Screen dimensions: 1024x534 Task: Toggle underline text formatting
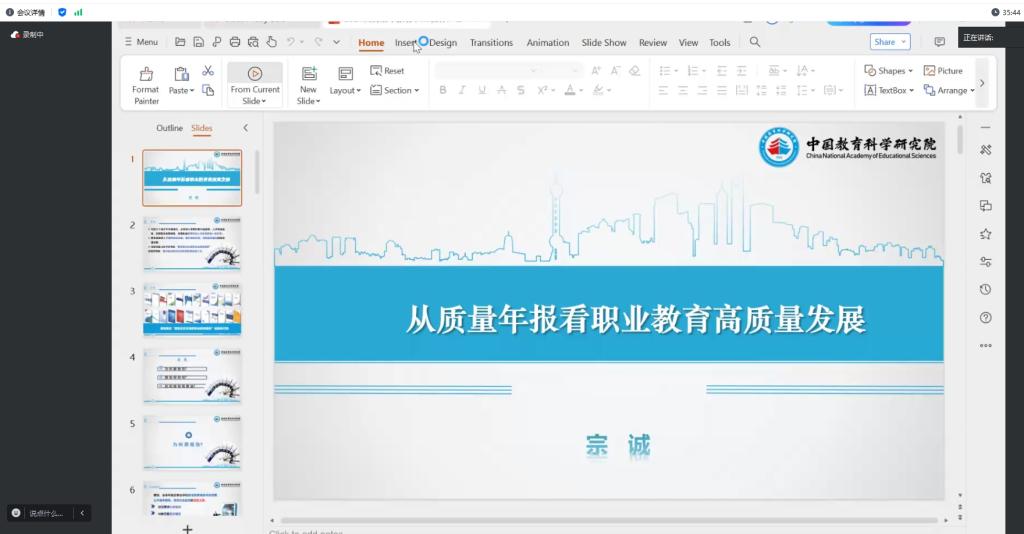pos(482,90)
